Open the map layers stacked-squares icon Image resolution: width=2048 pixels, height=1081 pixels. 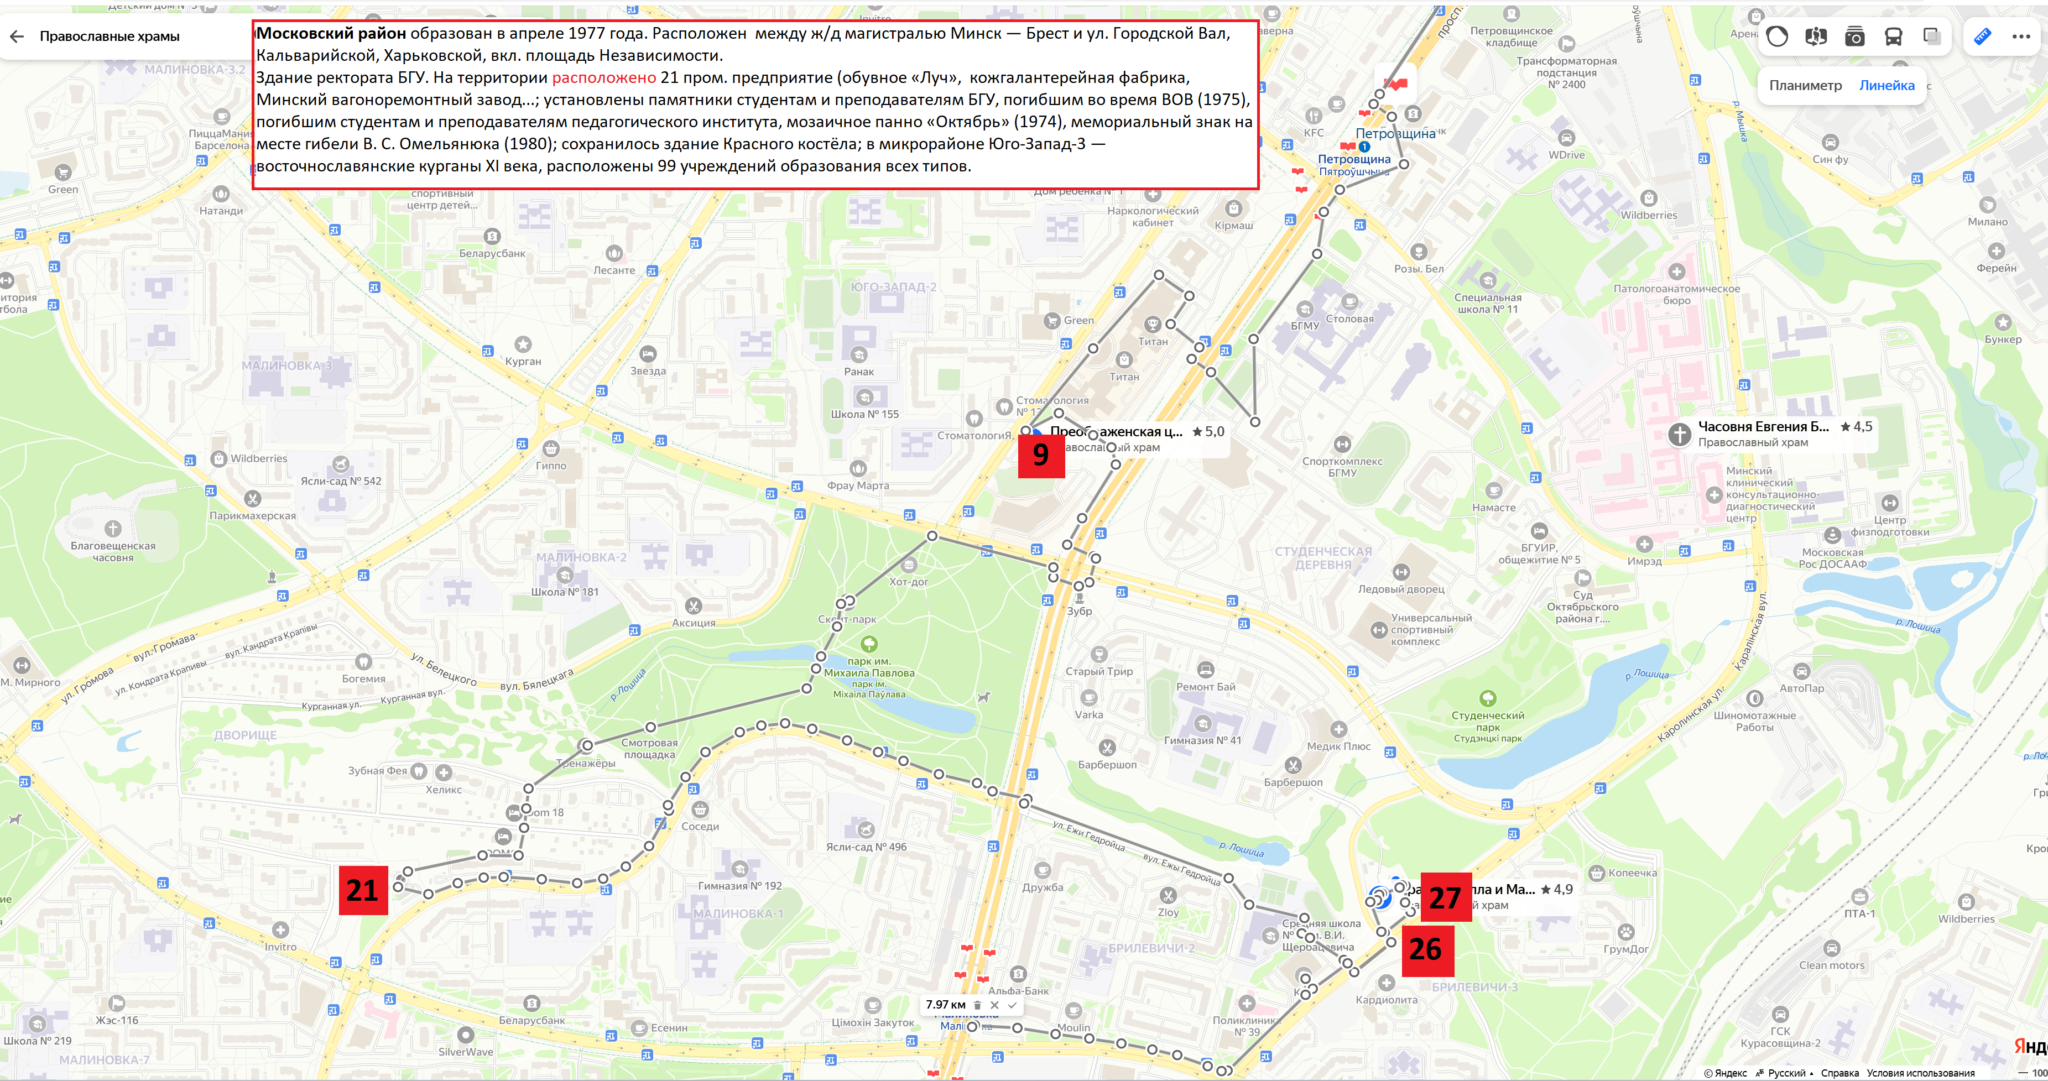[x=1931, y=36]
